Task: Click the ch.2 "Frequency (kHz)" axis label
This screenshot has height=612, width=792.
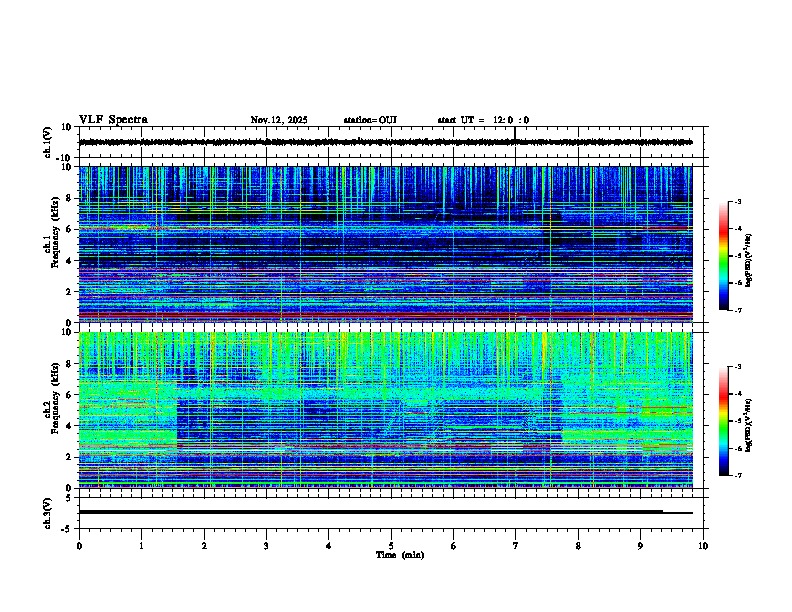Action: 55,398
